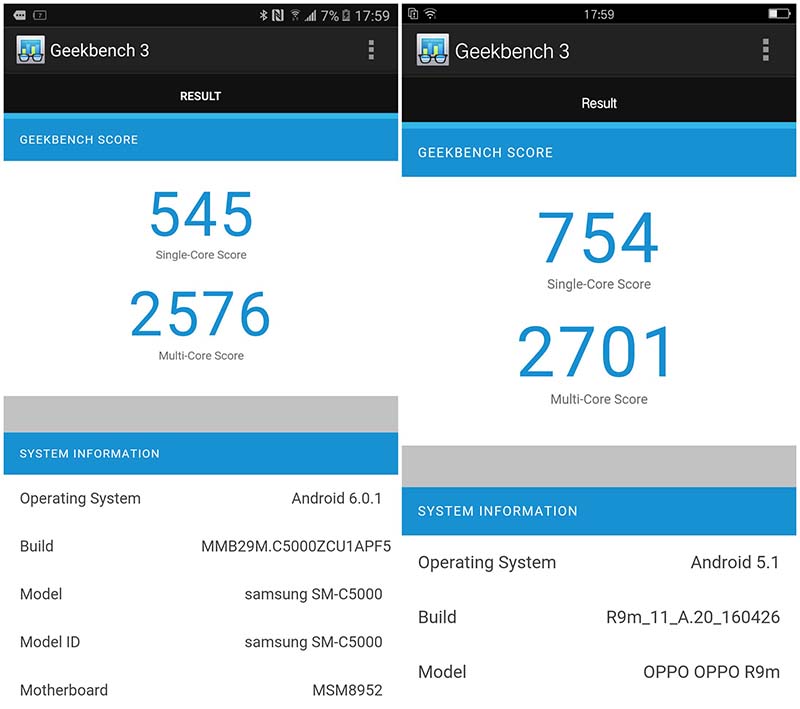Tap GEEKBENCH SCORE header on Samsung screen
This screenshot has width=800, height=709.
pos(201,140)
